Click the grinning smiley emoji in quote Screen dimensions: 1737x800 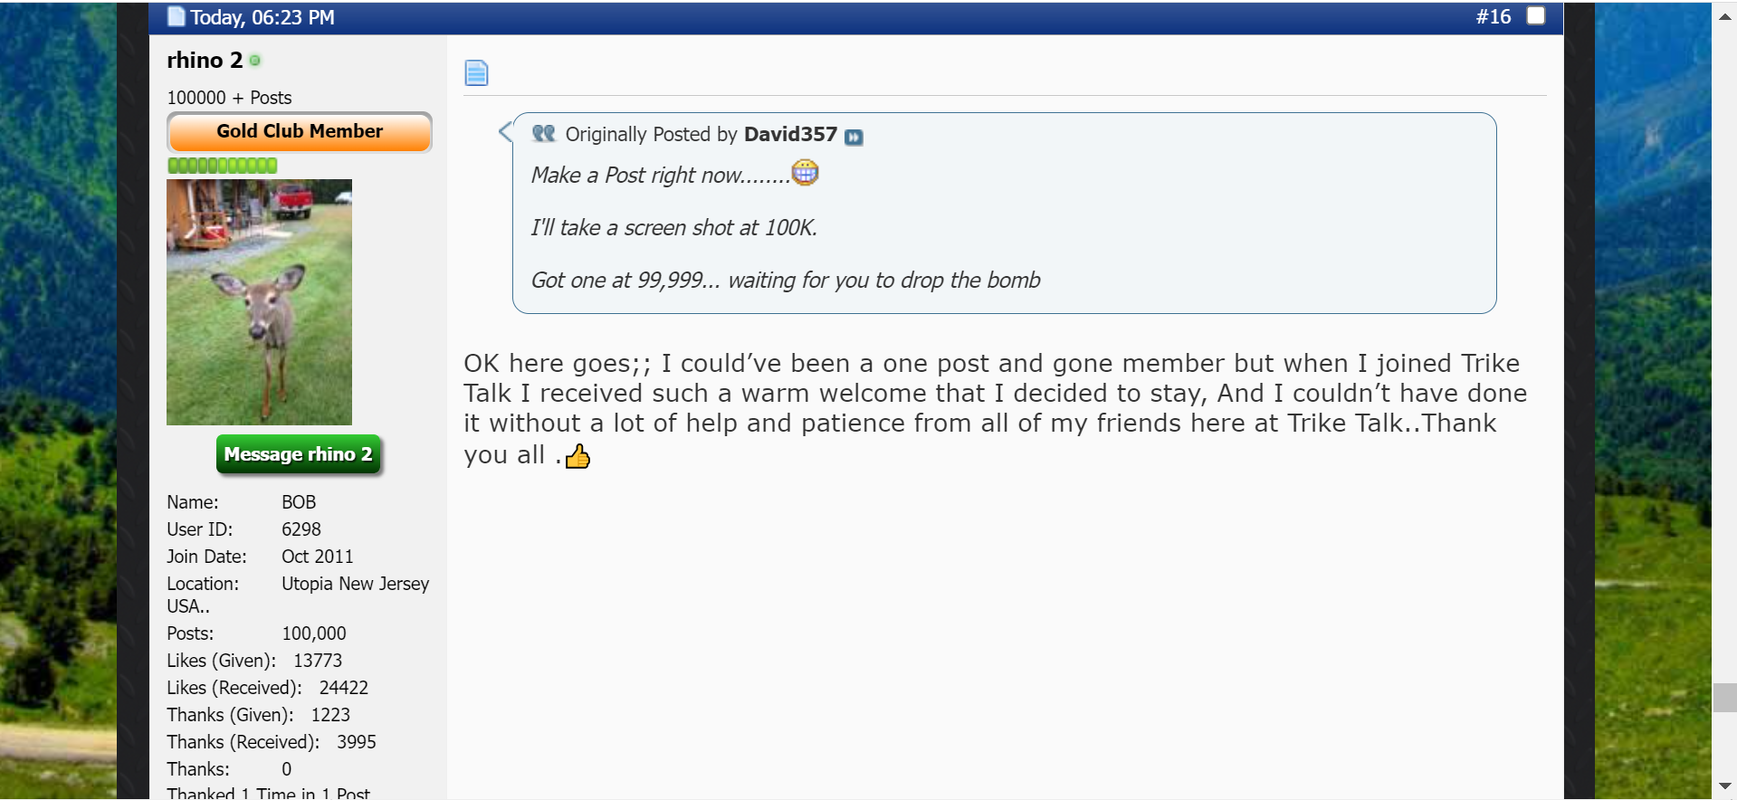(x=805, y=173)
